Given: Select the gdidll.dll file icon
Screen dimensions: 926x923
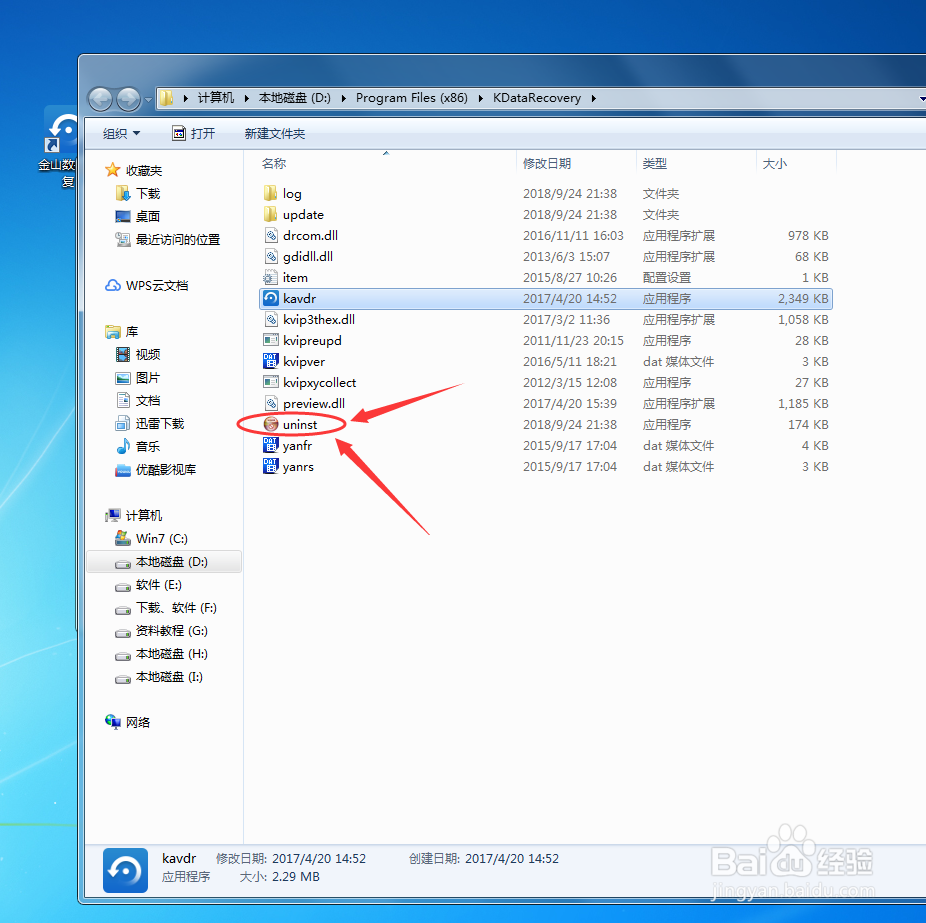Looking at the screenshot, I should coord(270,256).
